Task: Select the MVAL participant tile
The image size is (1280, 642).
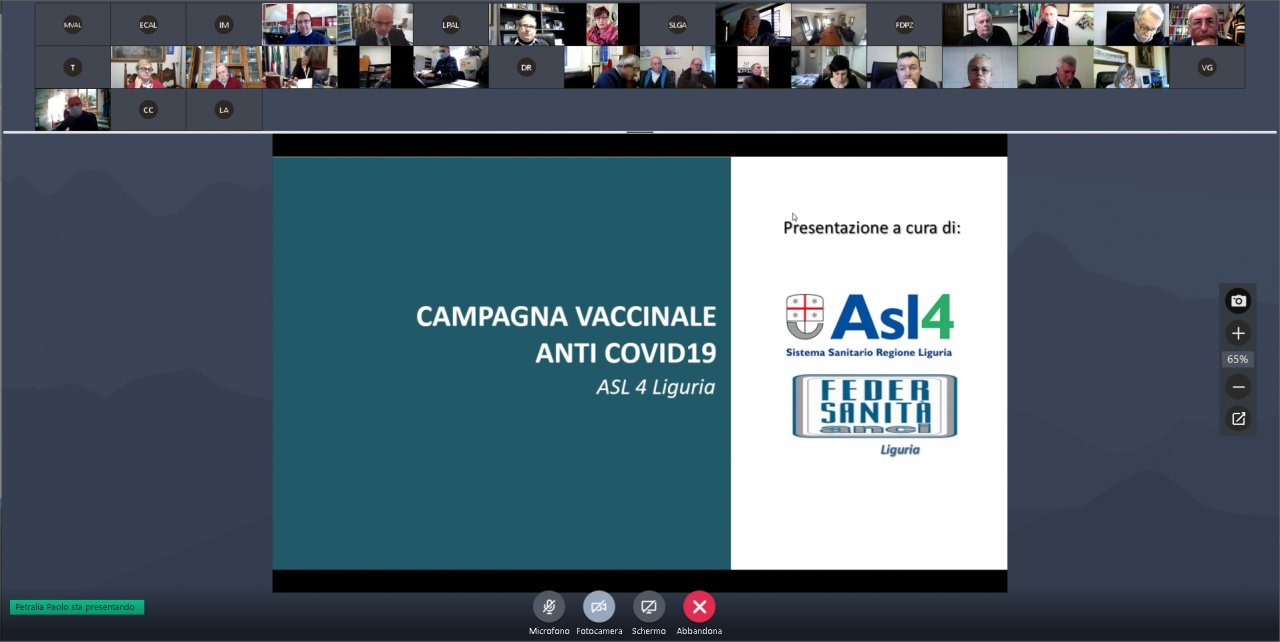Action: click(x=72, y=23)
